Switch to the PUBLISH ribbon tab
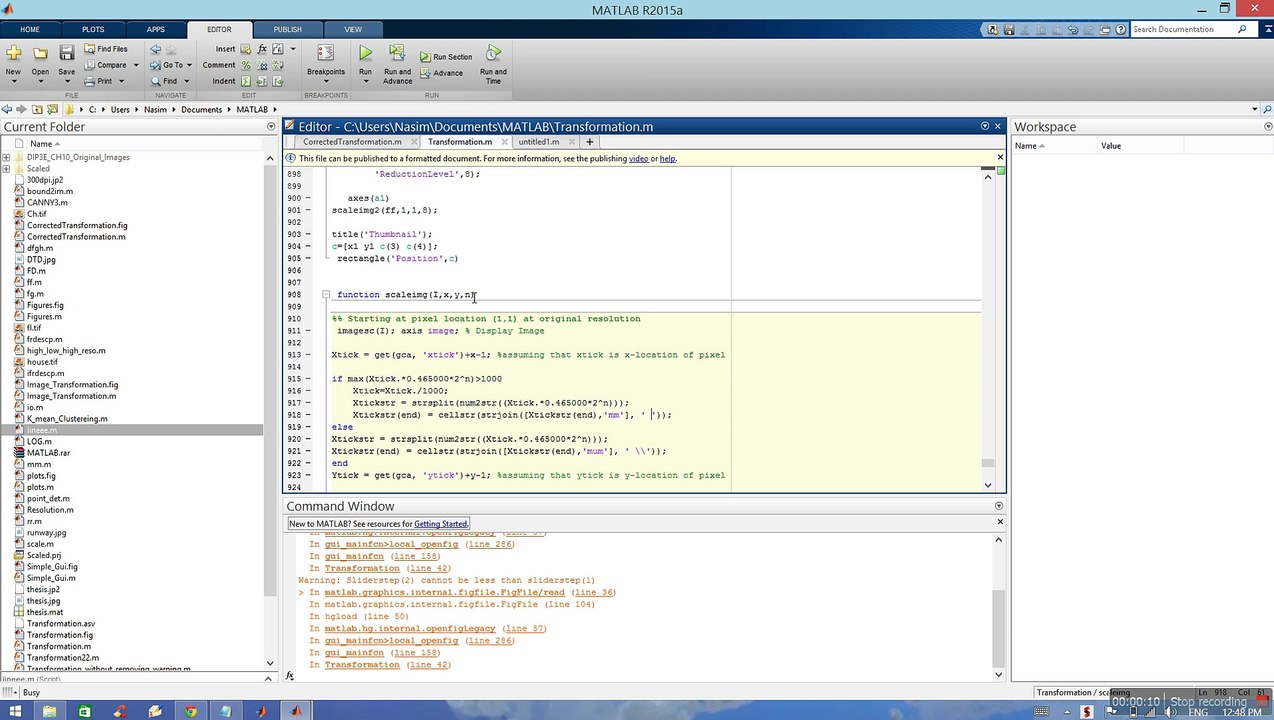The height and width of the screenshot is (720, 1274). tap(288, 29)
